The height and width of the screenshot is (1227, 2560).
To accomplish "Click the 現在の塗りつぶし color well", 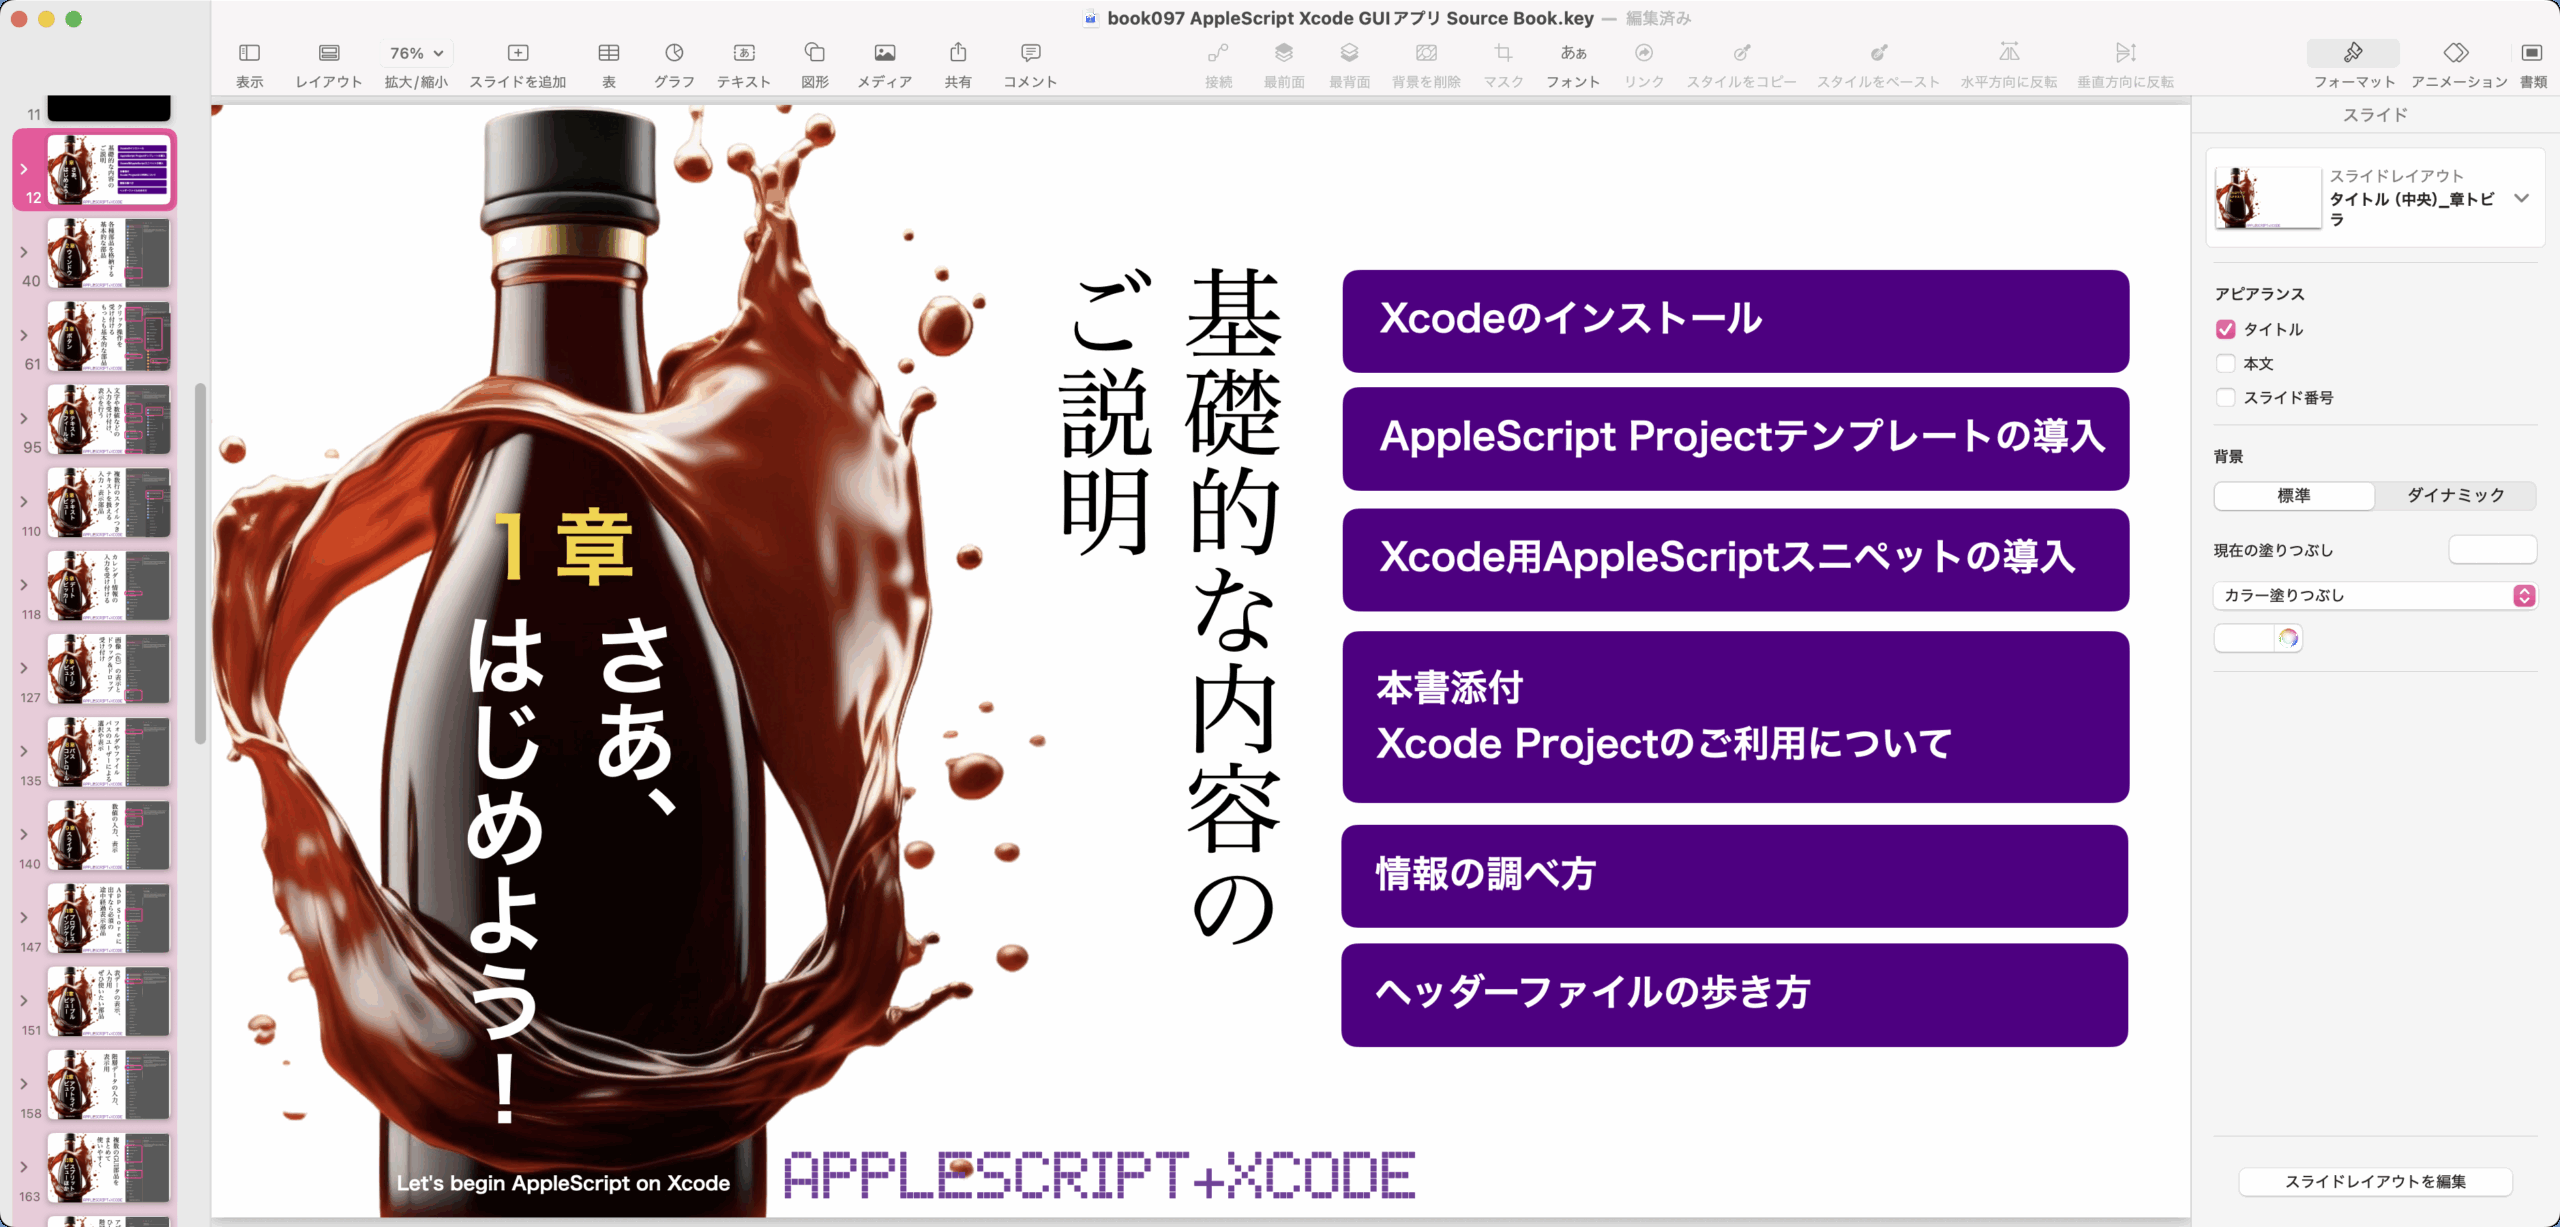I will pyautogui.click(x=2492, y=549).
